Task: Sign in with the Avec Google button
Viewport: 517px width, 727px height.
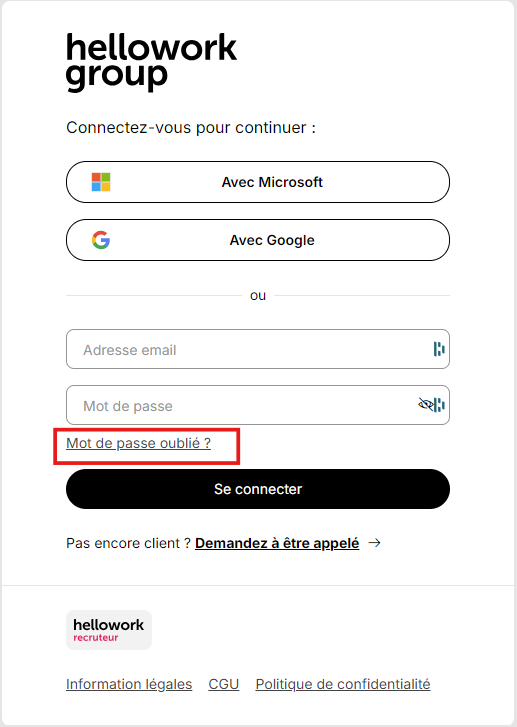Action: coord(258,240)
